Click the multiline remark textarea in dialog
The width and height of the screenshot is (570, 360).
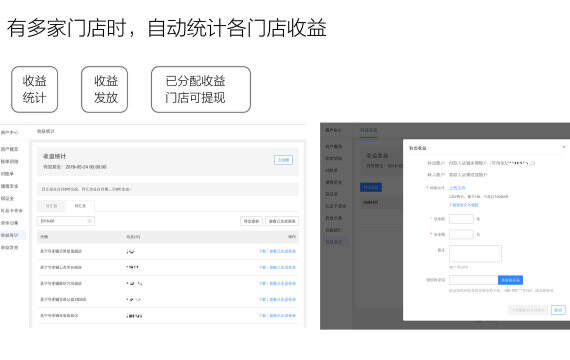475,254
